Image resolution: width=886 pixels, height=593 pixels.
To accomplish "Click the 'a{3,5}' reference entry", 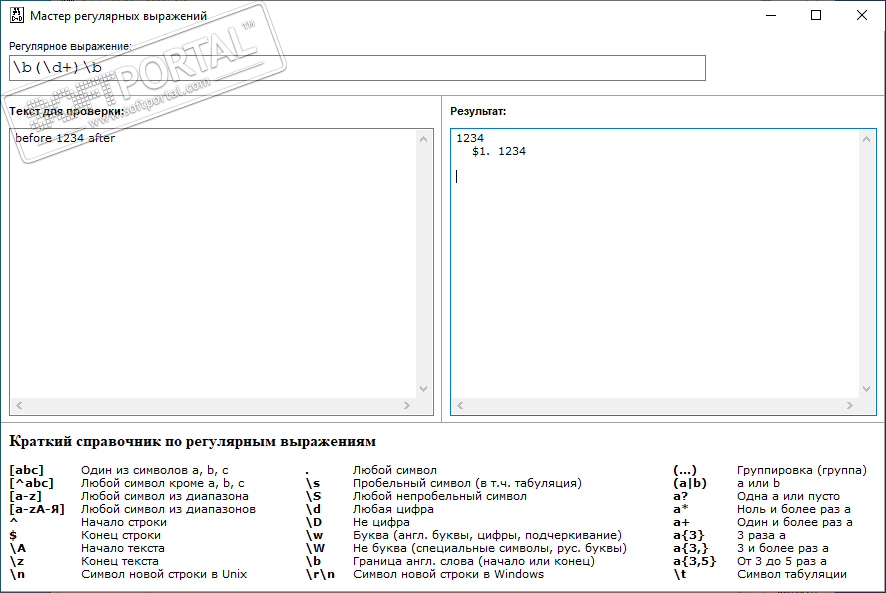I will [694, 561].
